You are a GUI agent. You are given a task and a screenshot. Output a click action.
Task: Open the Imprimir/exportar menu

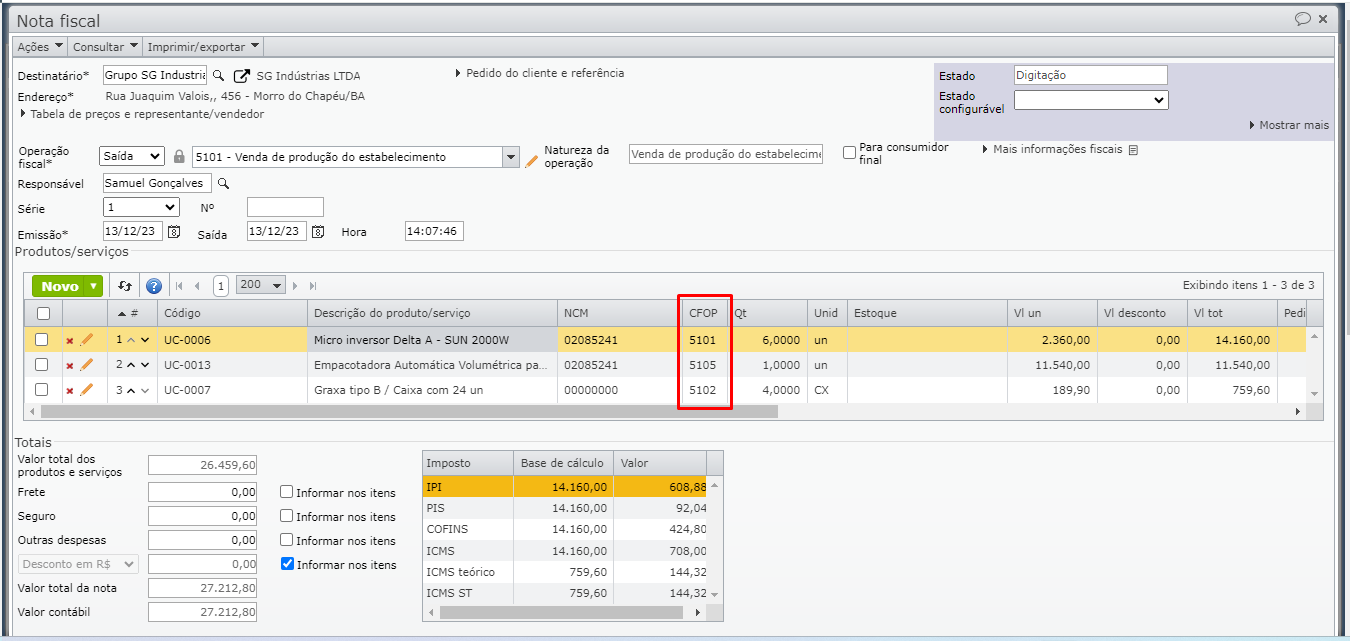click(203, 47)
